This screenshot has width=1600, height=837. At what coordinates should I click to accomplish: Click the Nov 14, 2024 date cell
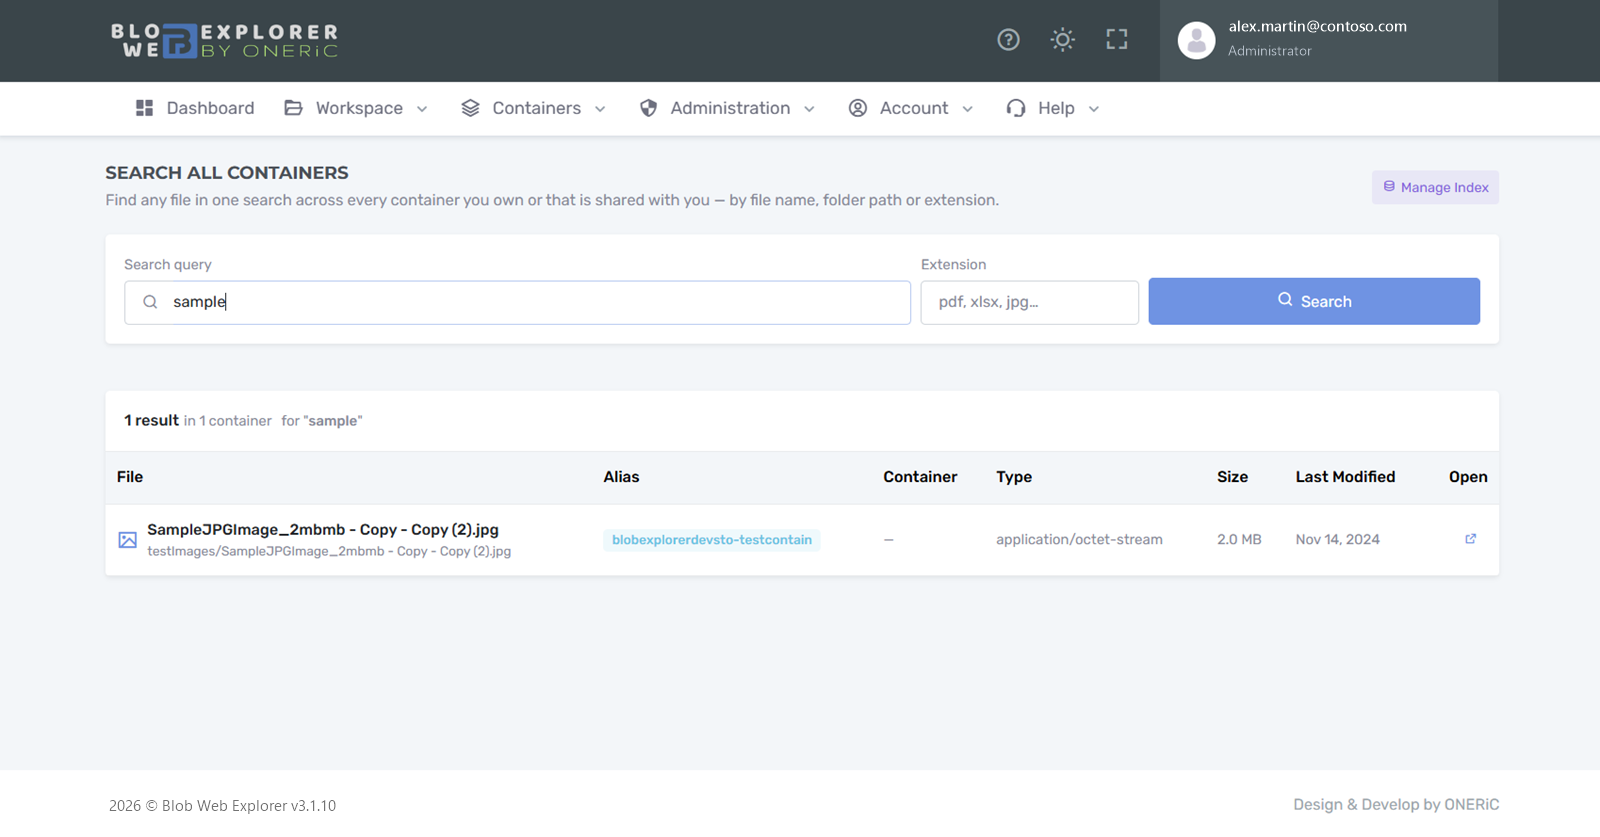click(x=1338, y=540)
